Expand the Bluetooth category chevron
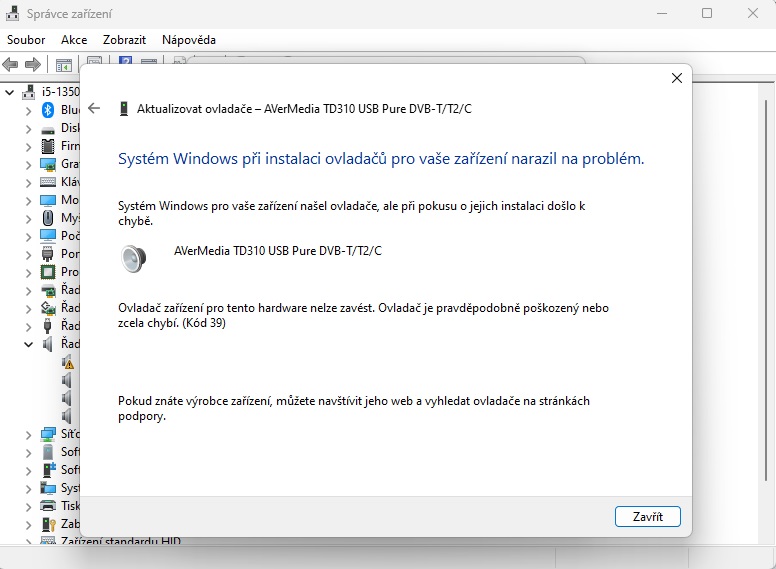 [28, 110]
